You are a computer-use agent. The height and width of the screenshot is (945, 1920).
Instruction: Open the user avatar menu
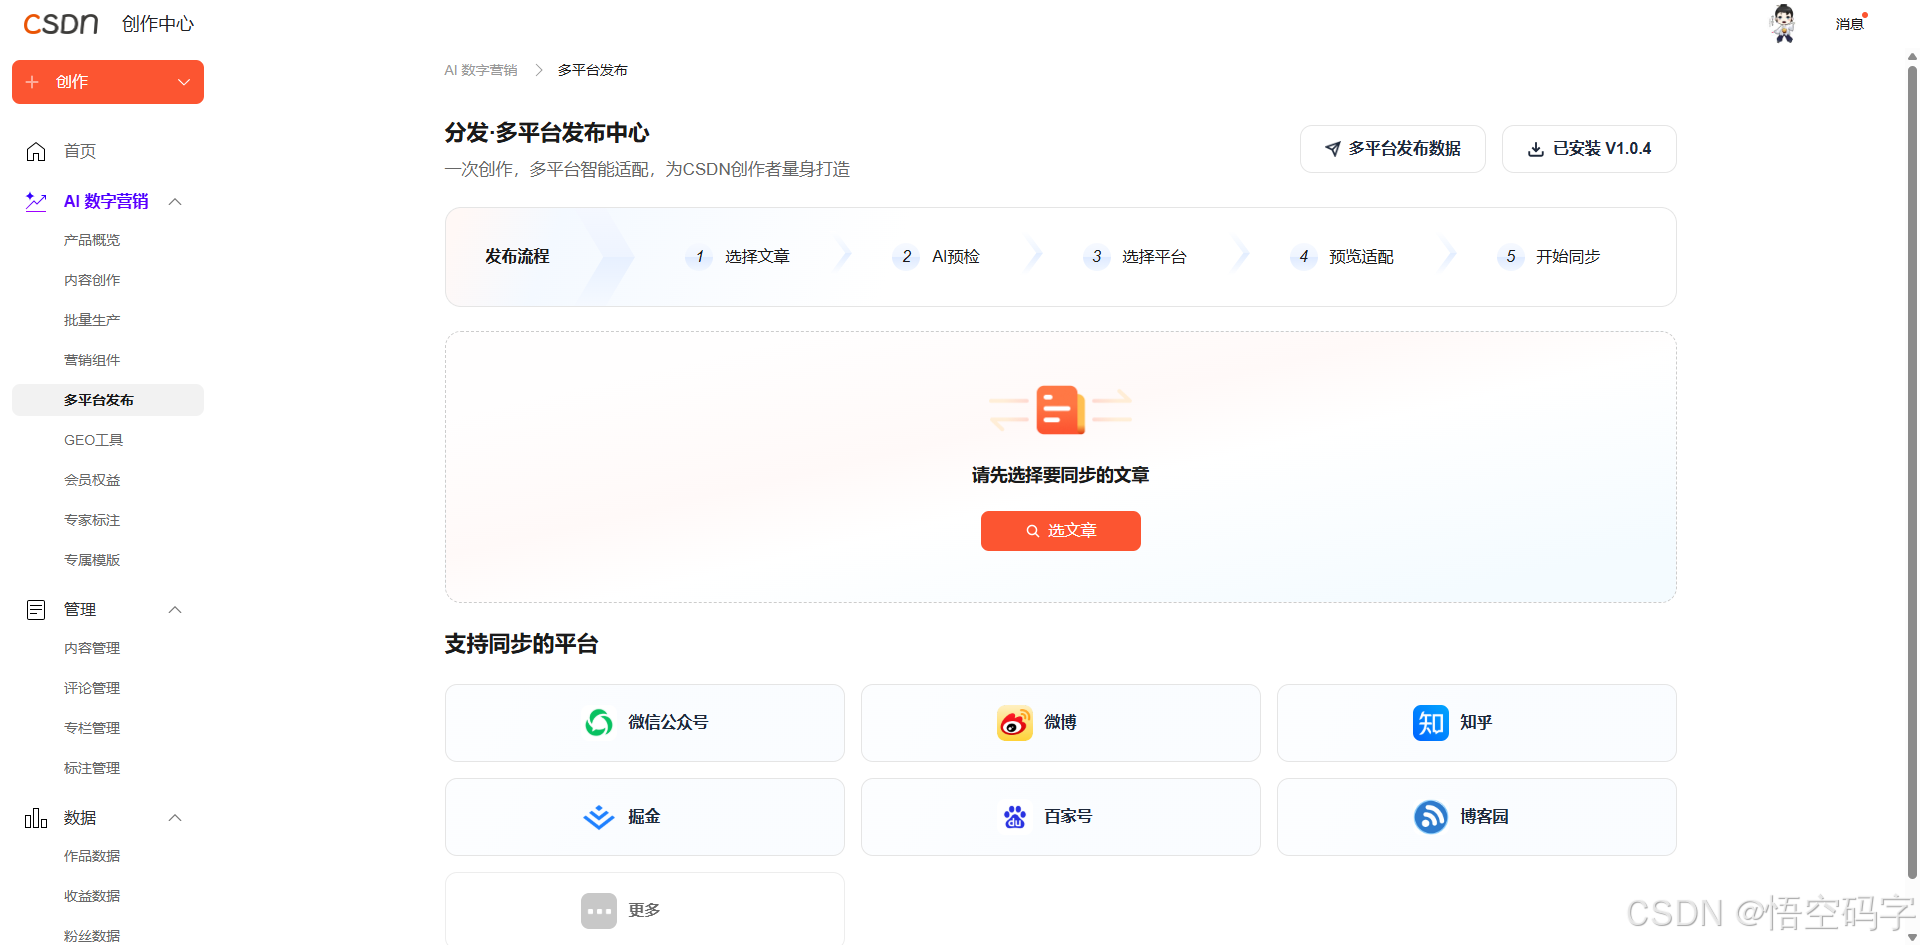(1783, 23)
